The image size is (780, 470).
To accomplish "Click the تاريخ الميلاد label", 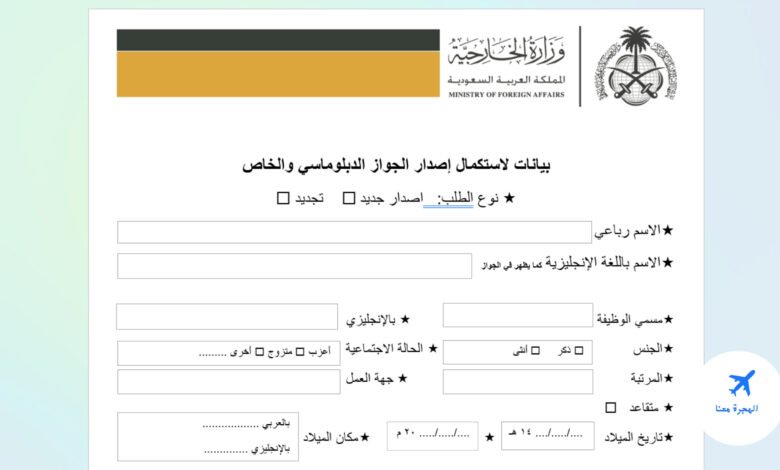I will (634, 438).
